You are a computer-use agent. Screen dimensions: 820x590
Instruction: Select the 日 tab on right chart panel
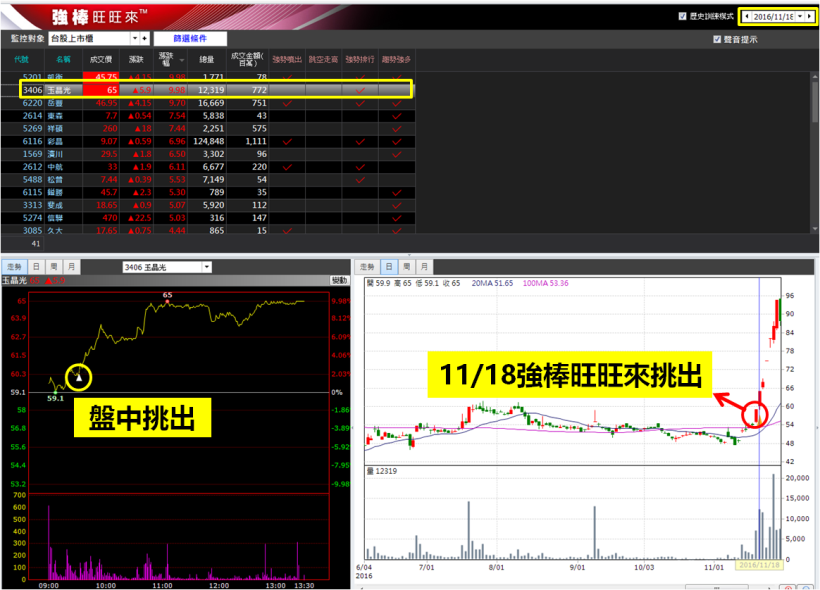[389, 267]
